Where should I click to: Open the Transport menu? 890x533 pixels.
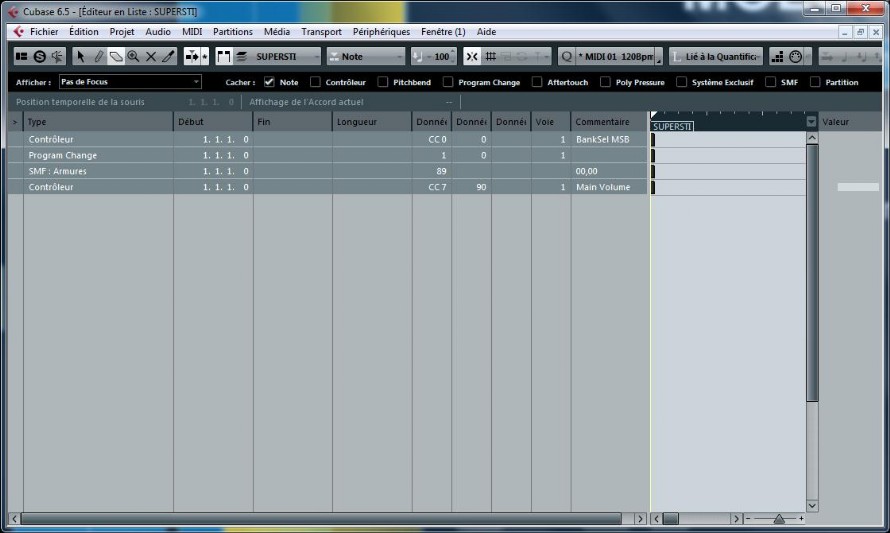tap(321, 32)
